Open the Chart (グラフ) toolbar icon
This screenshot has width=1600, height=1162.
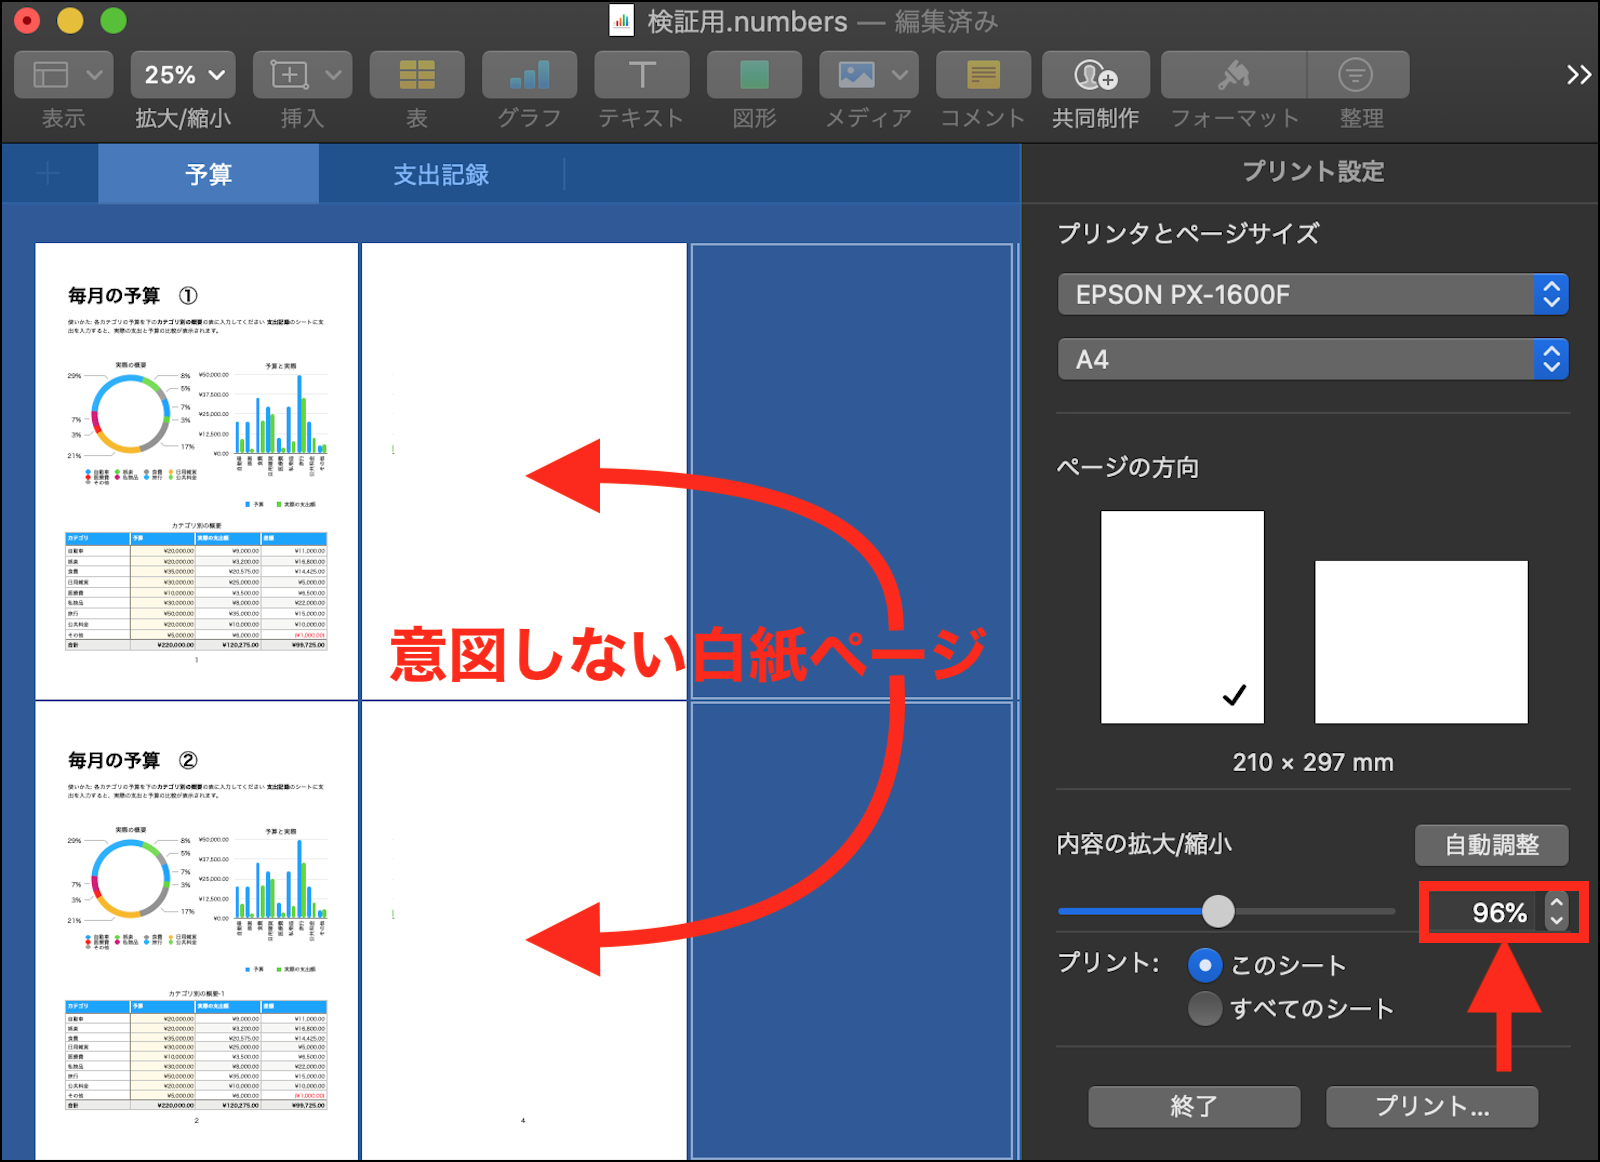tap(529, 75)
